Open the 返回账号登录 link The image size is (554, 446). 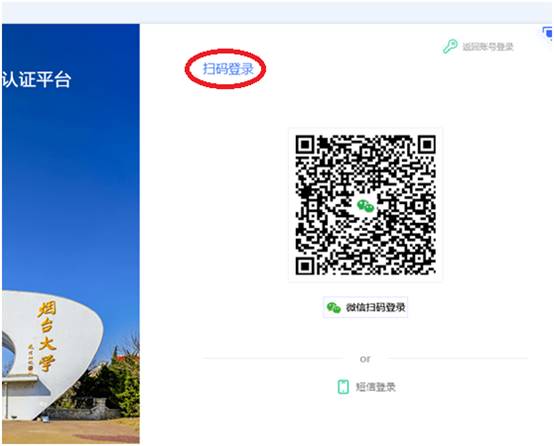(488, 47)
